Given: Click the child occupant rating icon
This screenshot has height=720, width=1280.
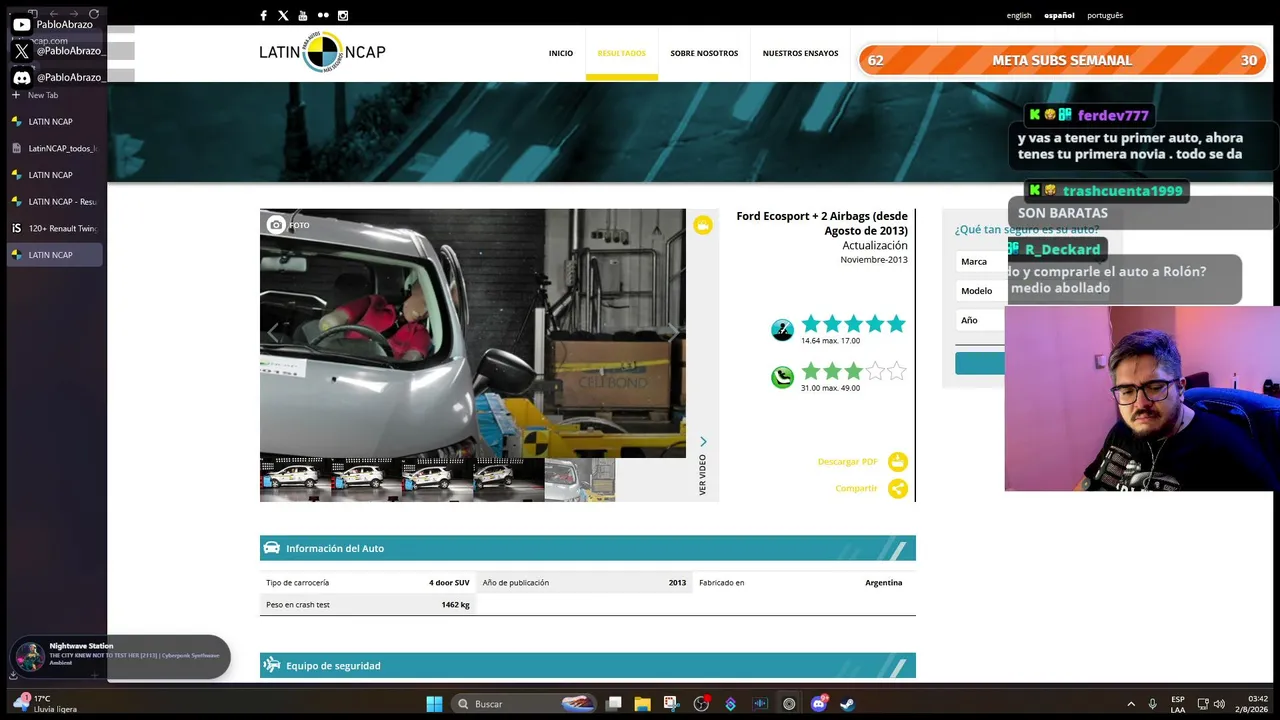Looking at the screenshot, I should pyautogui.click(x=782, y=377).
